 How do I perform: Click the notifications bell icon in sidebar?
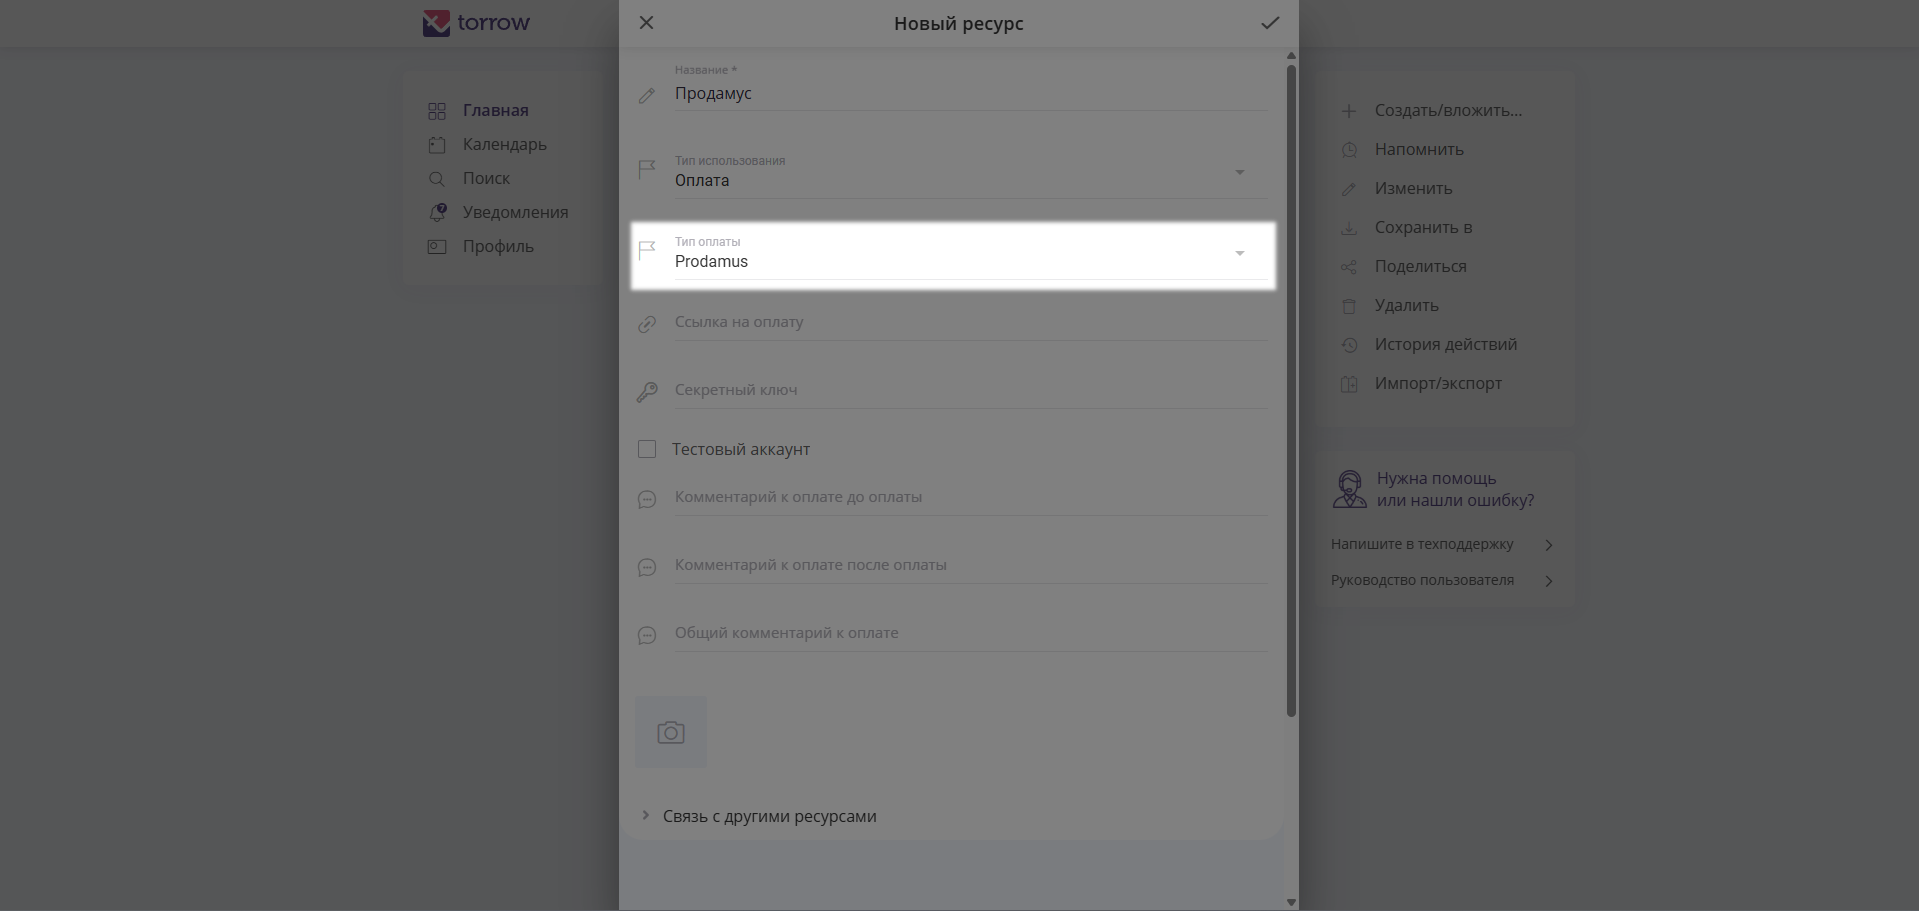[437, 212]
